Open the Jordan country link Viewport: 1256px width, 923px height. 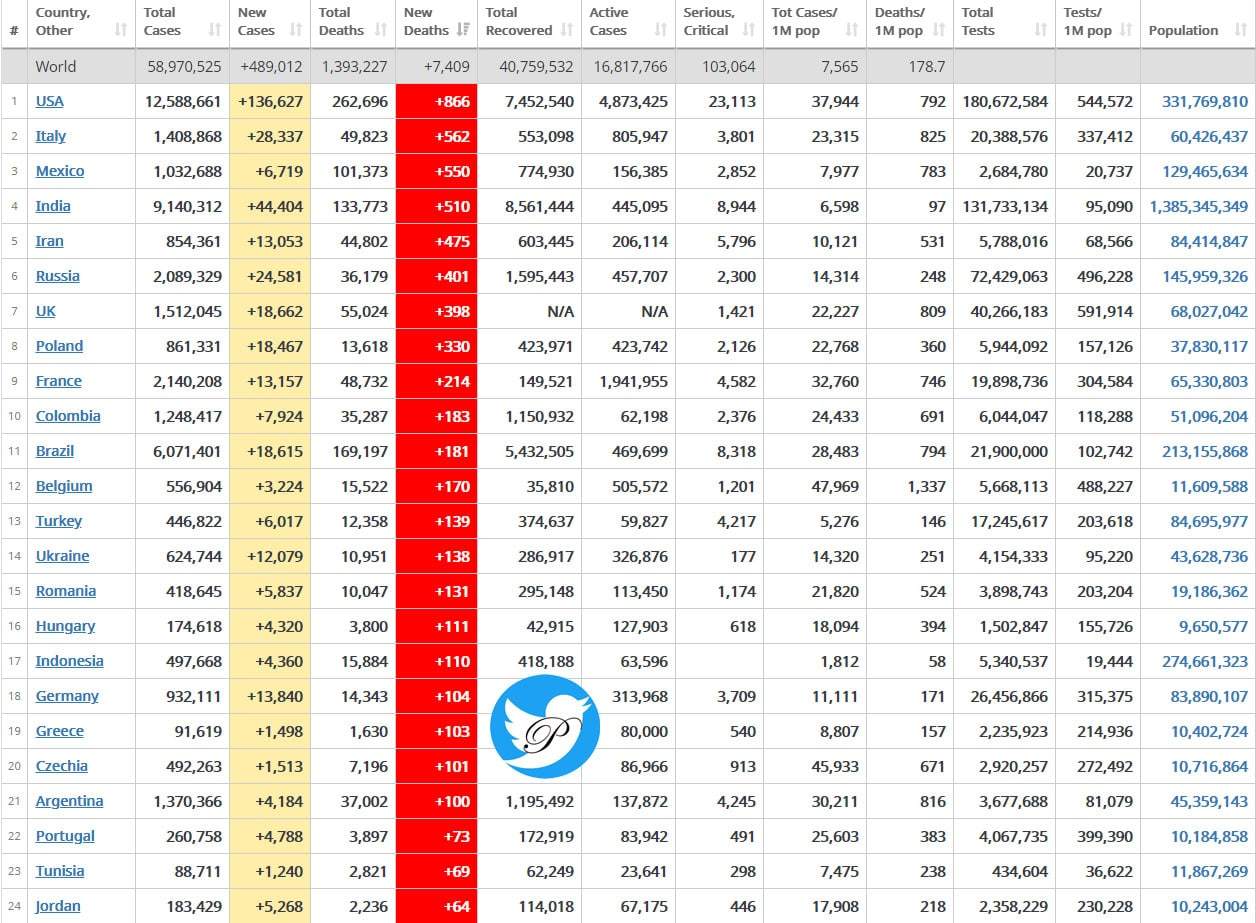pyautogui.click(x=58, y=906)
